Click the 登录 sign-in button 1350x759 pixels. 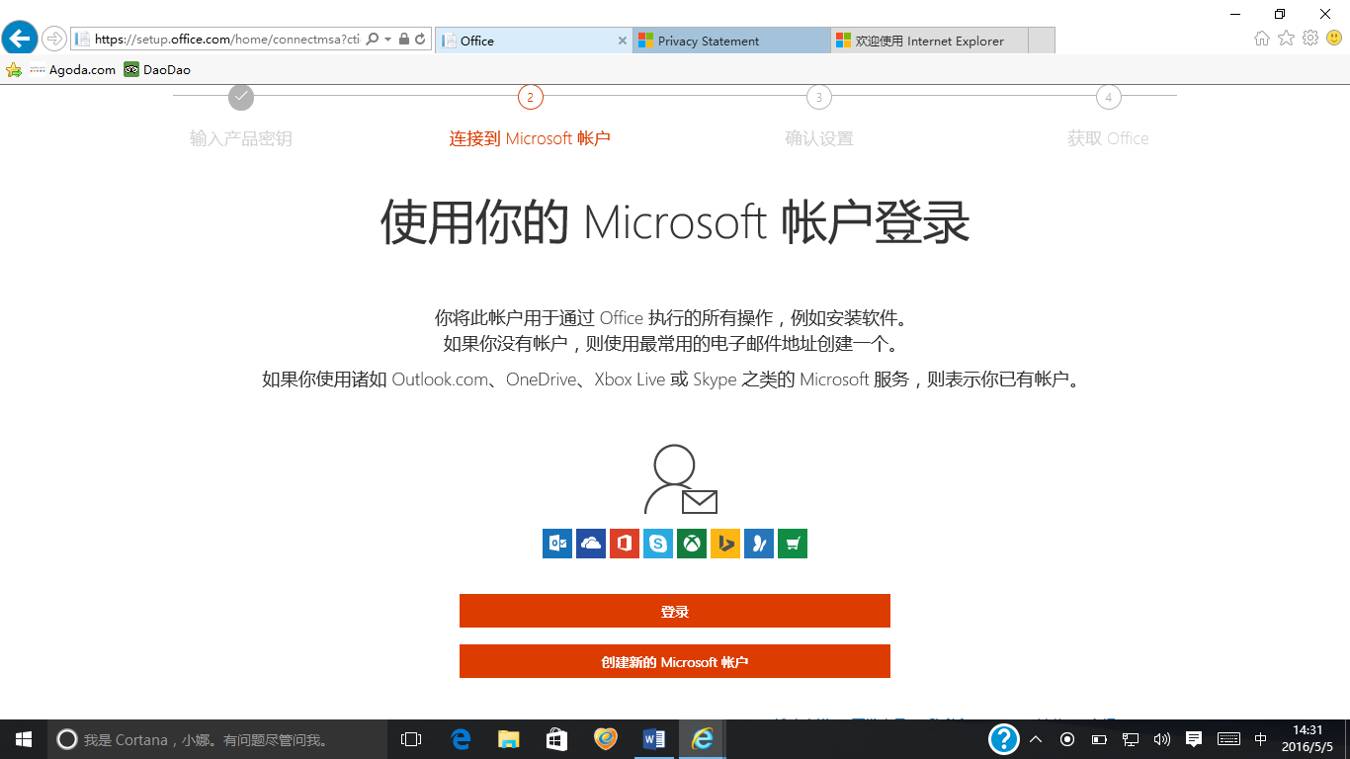click(x=674, y=610)
